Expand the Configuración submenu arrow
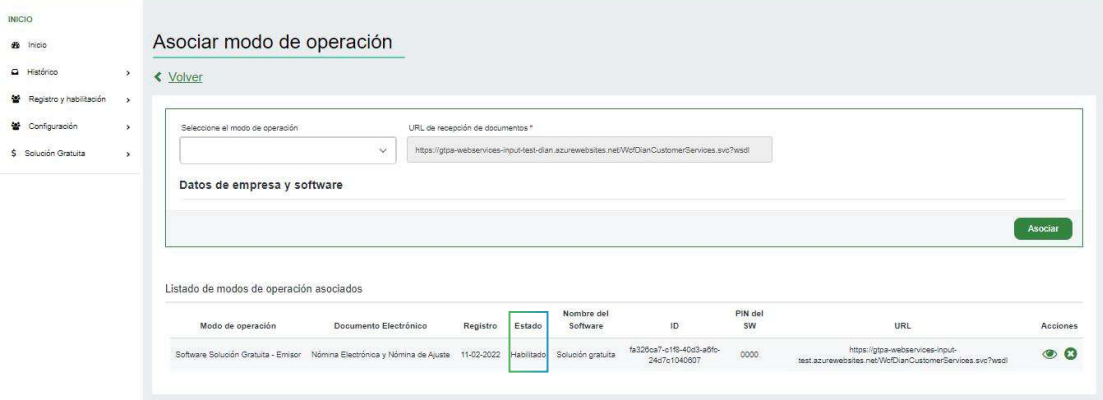 coord(129,126)
